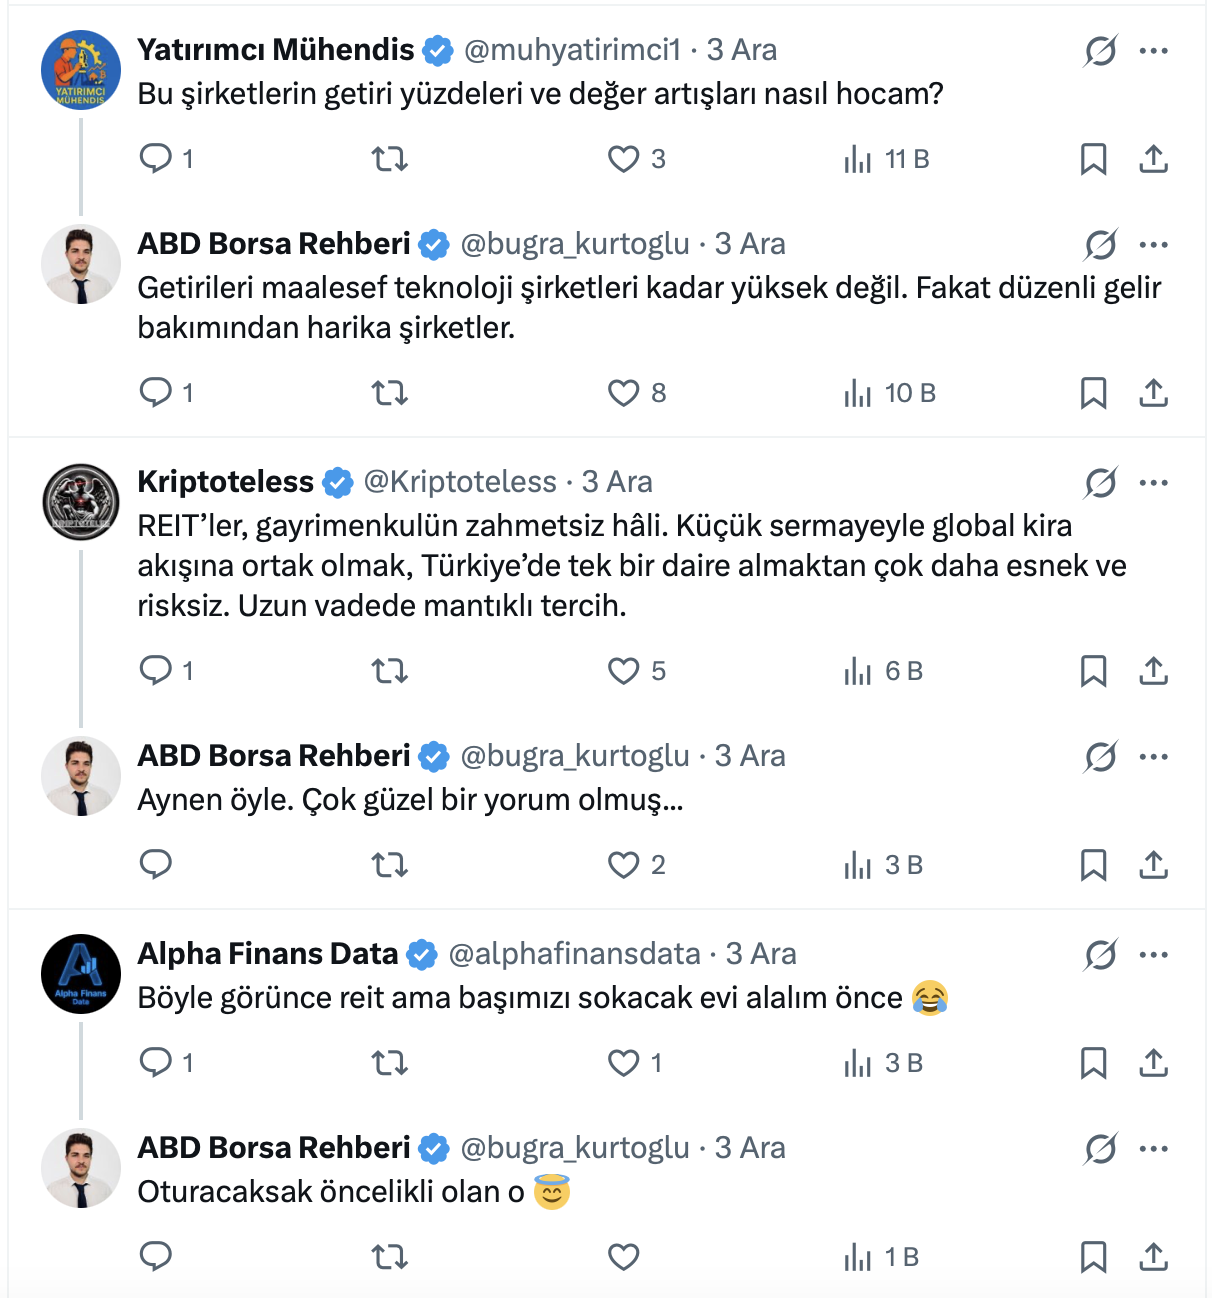Like the 'Oturacaksak öncelikli olan o' reply
The image size is (1212, 1298).
click(x=624, y=1256)
